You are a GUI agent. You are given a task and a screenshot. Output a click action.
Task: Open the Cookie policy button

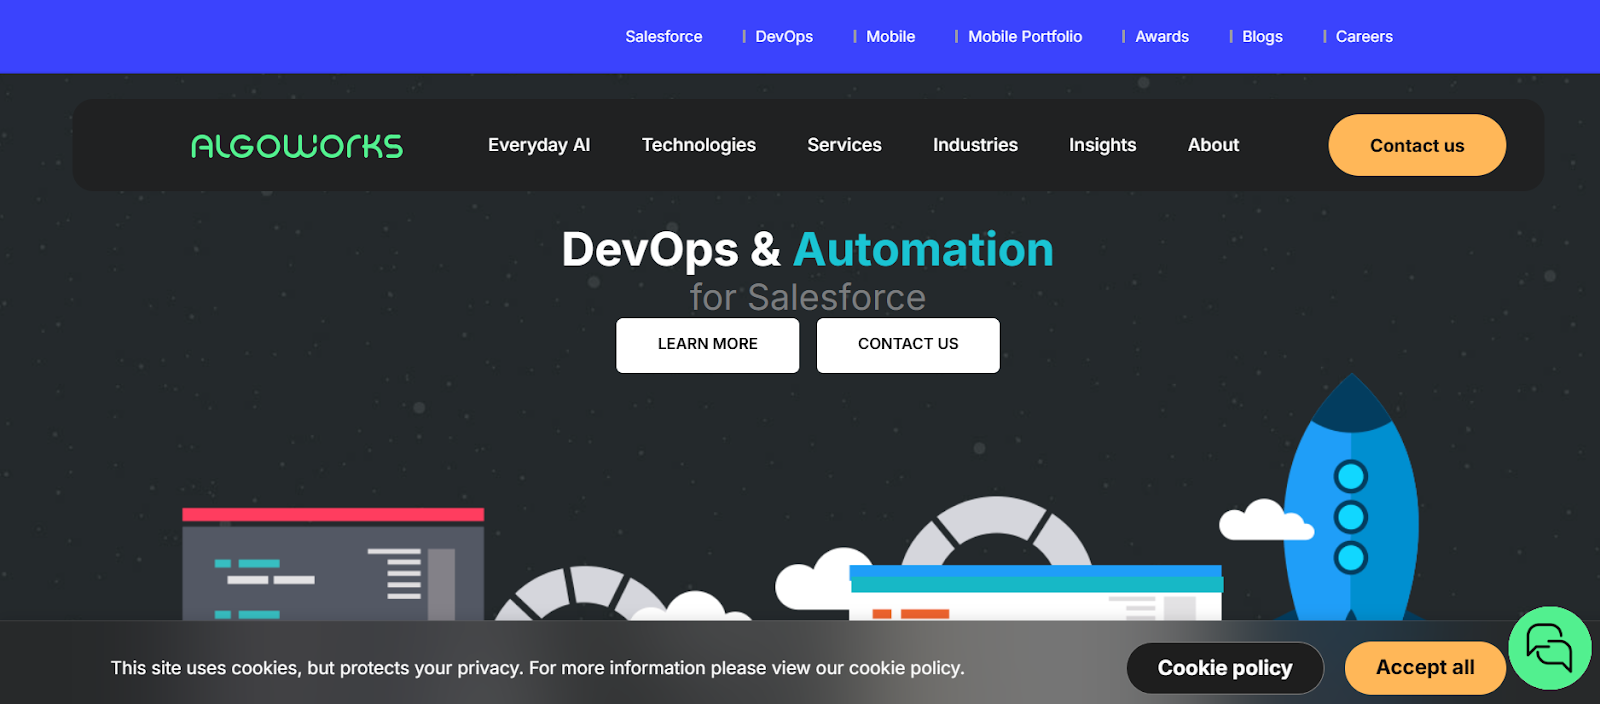click(1225, 668)
